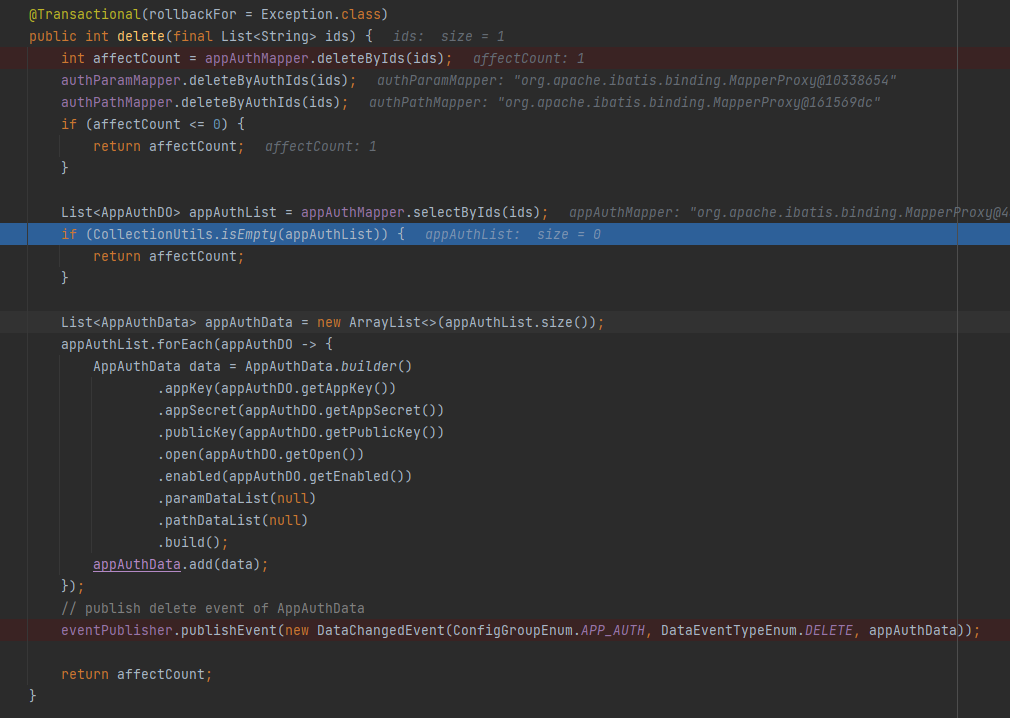1010x718 pixels.
Task: Click the .build(); call
Action: coord(193,542)
